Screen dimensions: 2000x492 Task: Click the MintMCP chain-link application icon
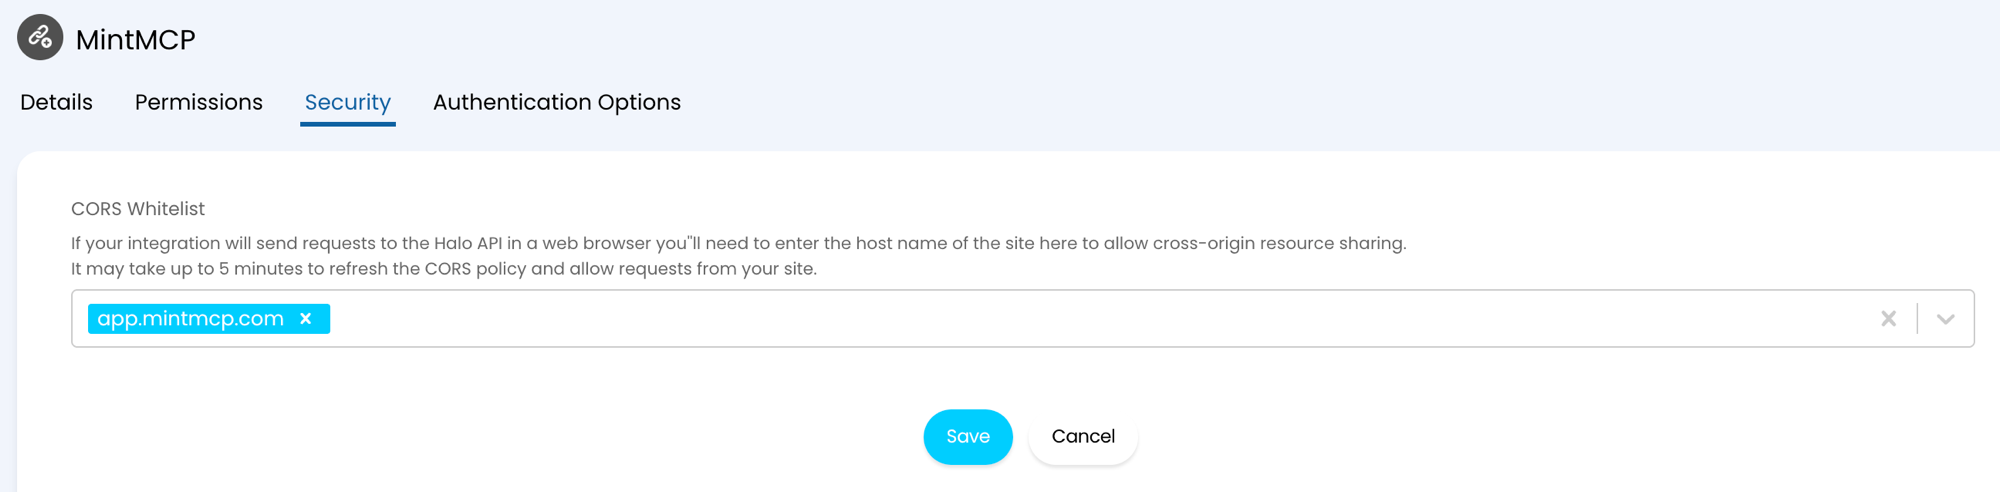[x=40, y=38]
